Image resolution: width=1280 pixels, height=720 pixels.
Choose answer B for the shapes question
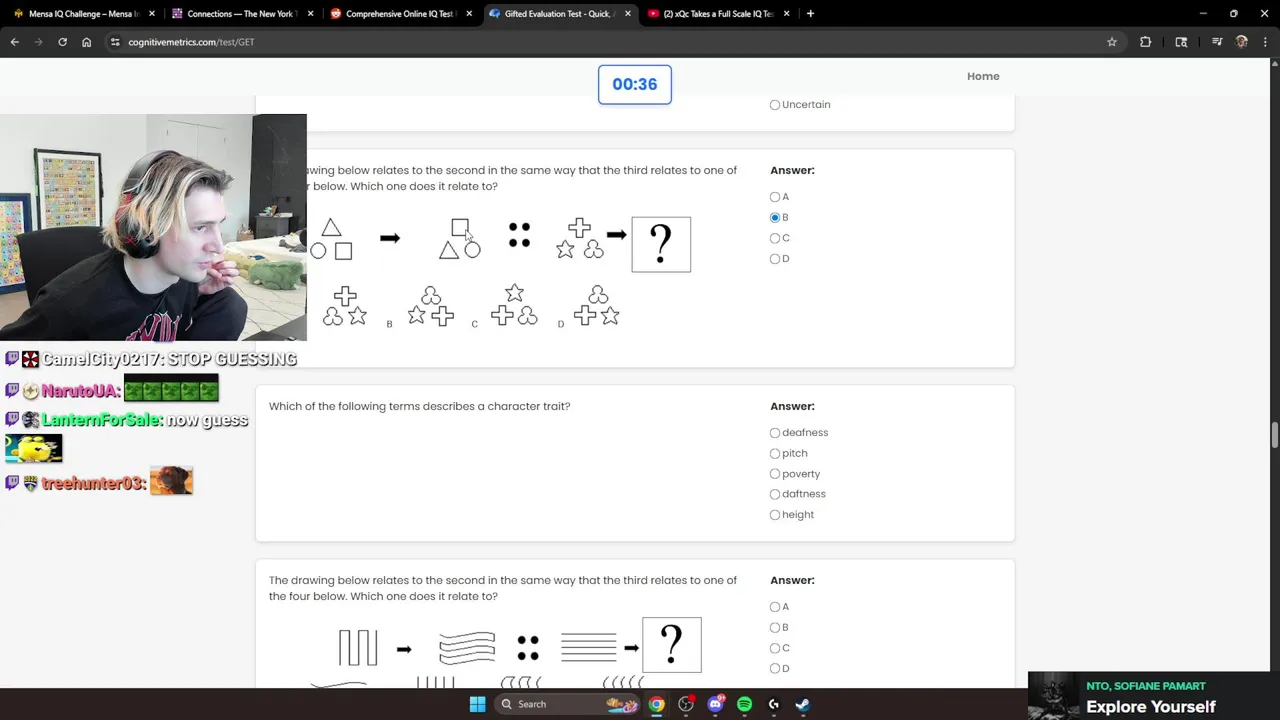click(x=775, y=217)
